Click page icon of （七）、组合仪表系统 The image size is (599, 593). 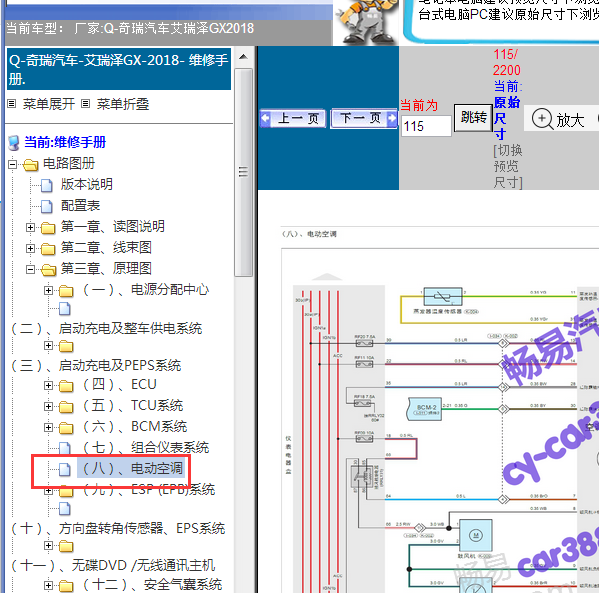pos(65,448)
